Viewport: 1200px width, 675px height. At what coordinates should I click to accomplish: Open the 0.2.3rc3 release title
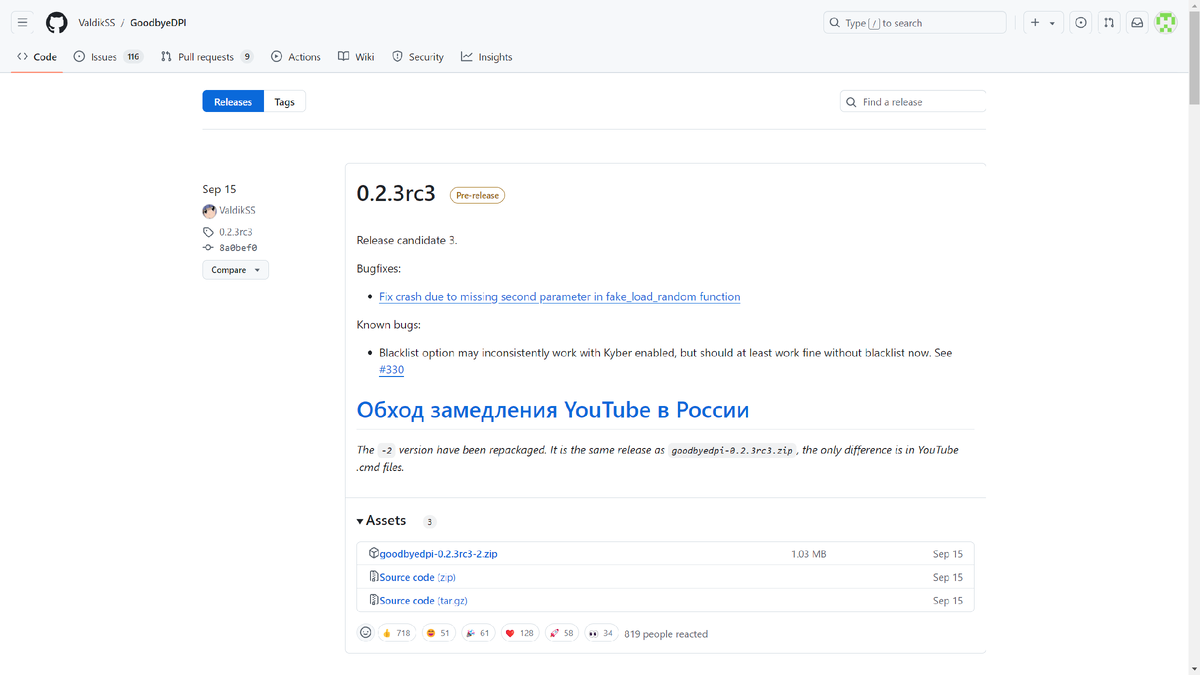[396, 194]
